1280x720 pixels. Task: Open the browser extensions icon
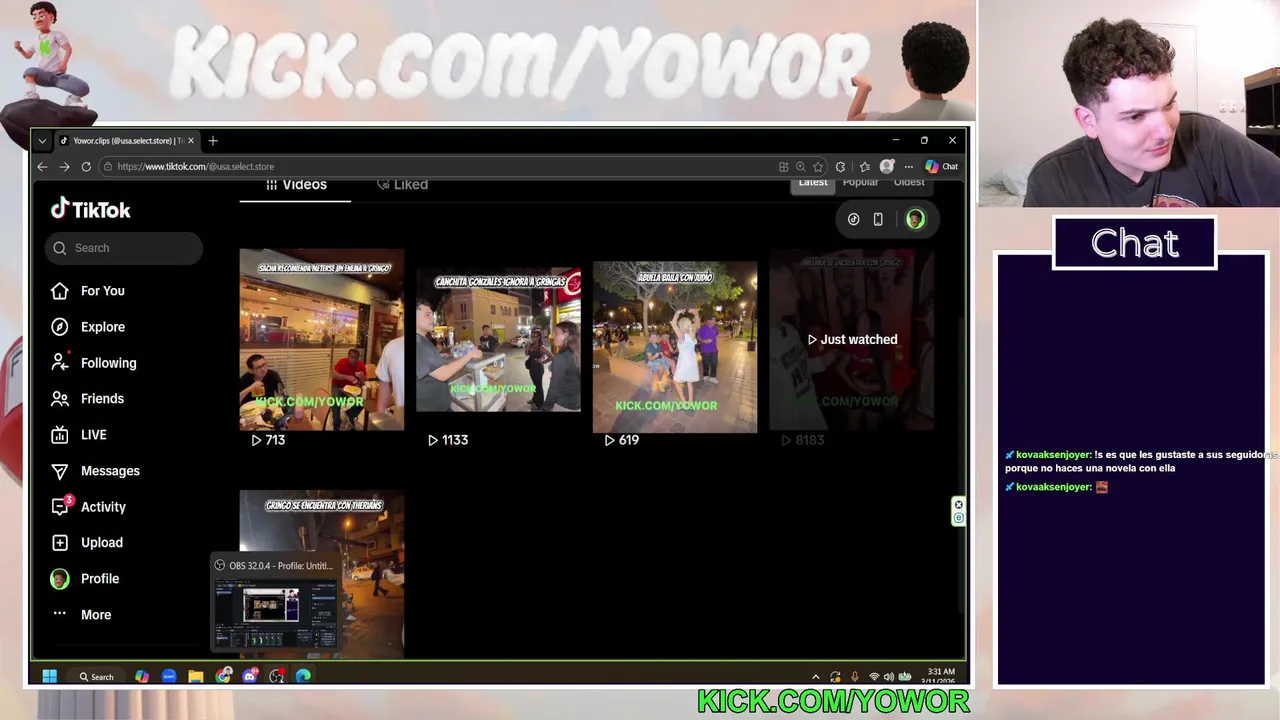coord(840,167)
